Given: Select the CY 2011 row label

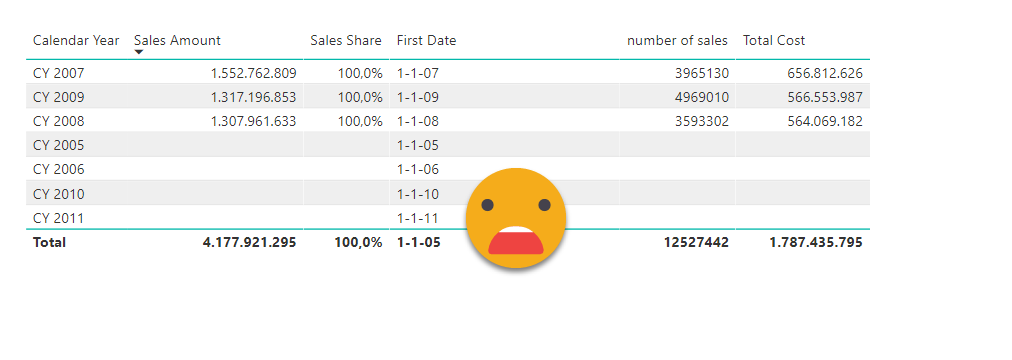Looking at the screenshot, I should 59,218.
